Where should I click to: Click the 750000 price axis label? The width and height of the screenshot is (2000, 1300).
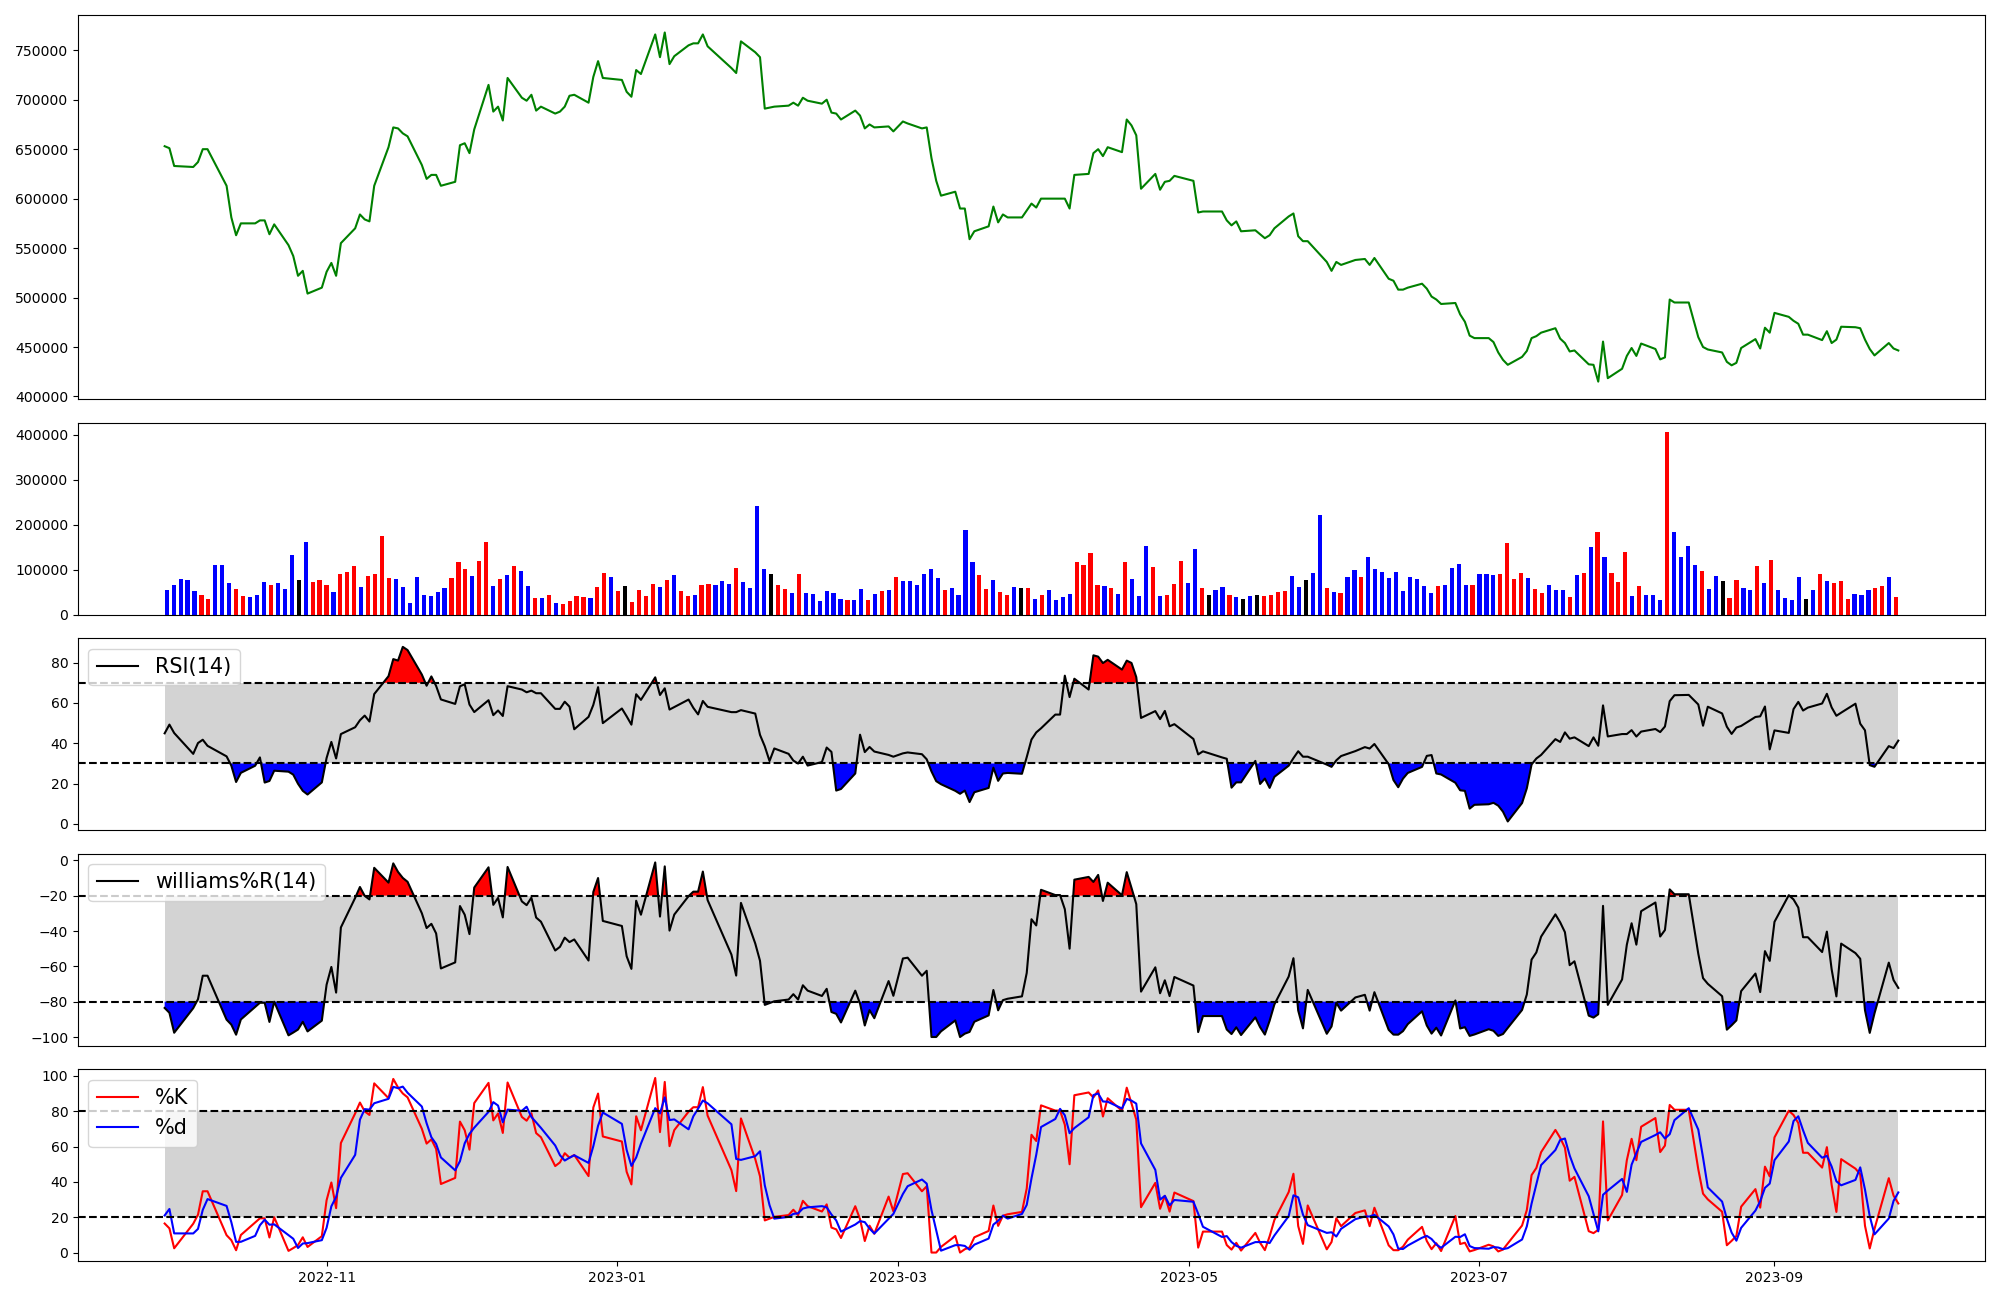click(42, 51)
